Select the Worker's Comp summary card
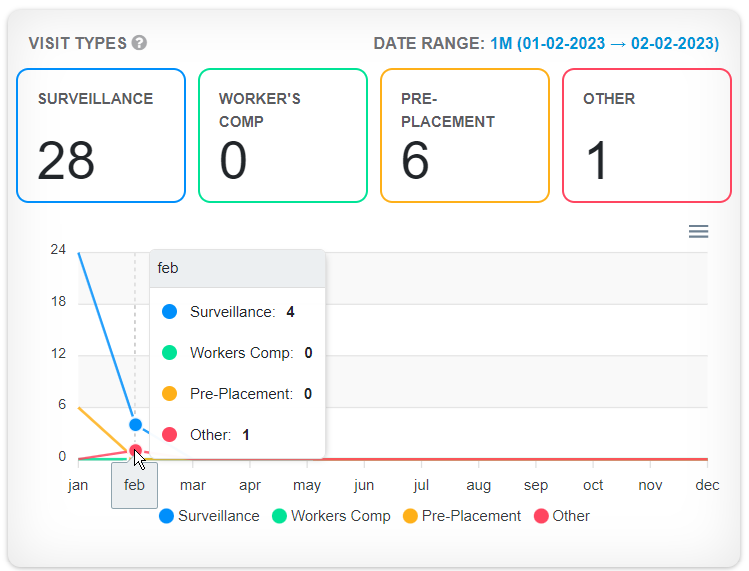The image size is (749, 571). pos(283,136)
